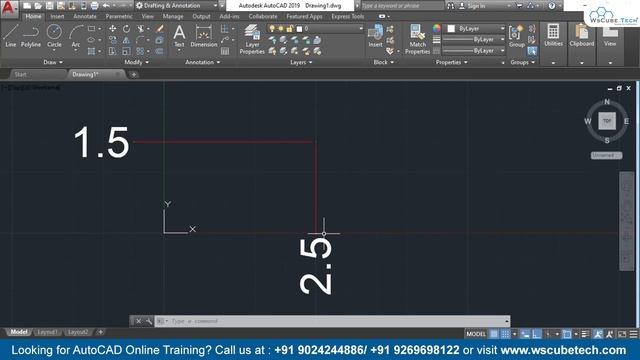Click the color wheel object color icon
Image resolution: width=640 pixels, height=360 pixels.
point(437,28)
